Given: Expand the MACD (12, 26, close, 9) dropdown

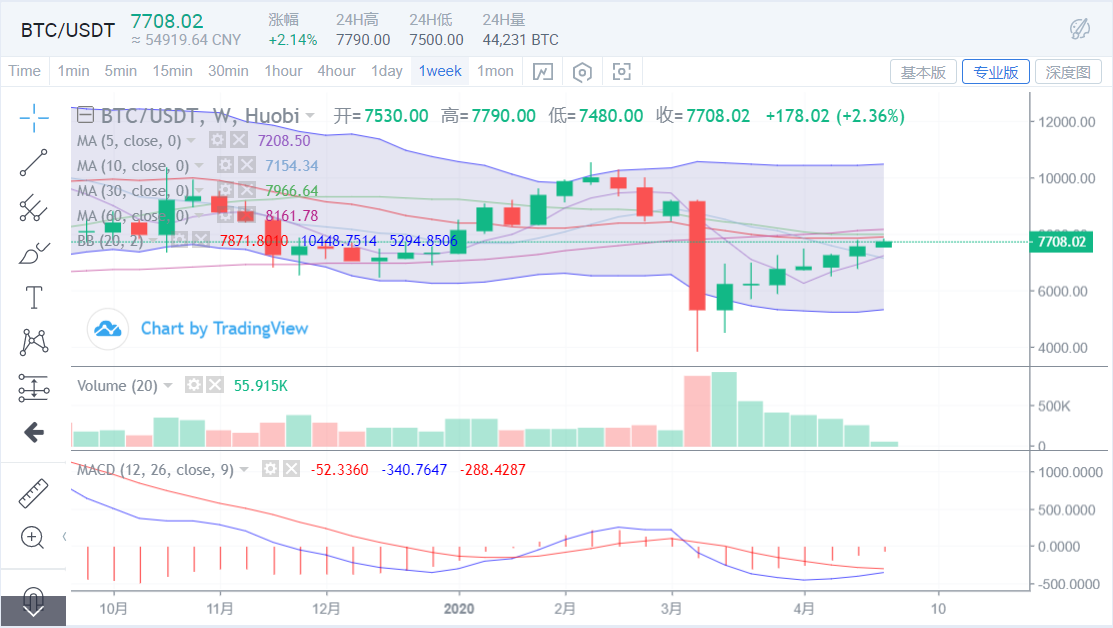Looking at the screenshot, I should 245,469.
